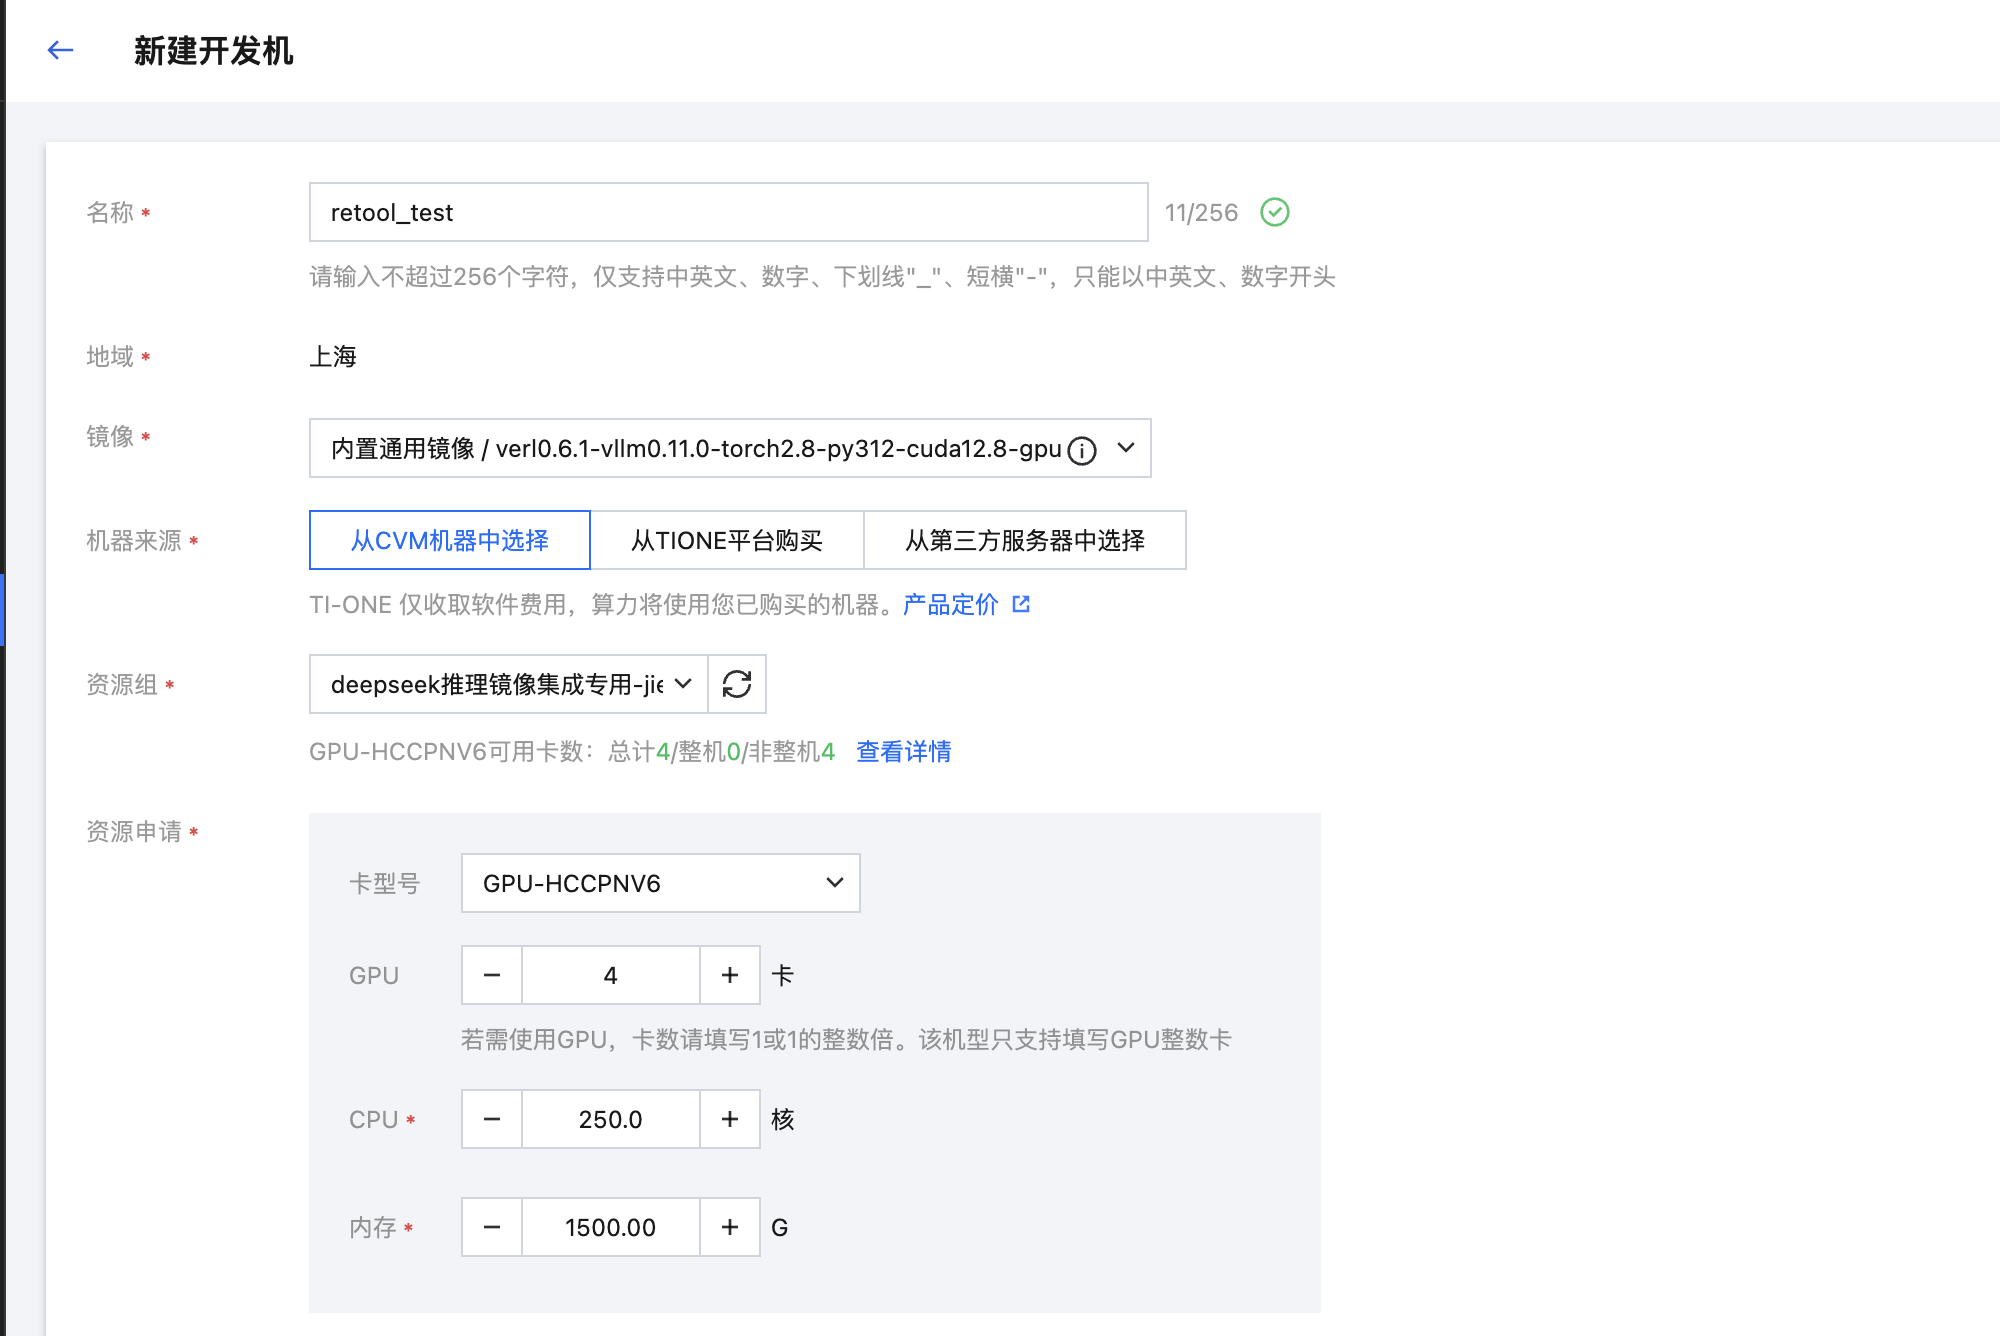
Task: Decrease GPU card count with minus
Action: [492, 975]
